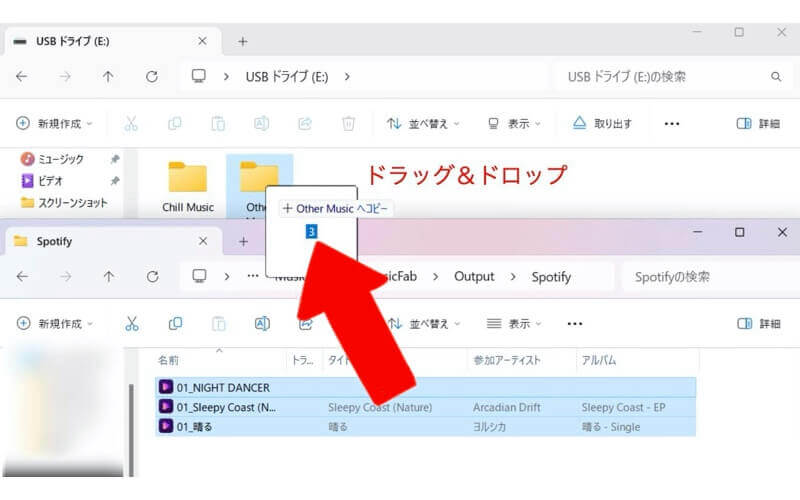
Task: Click Share icon in USB drive toolbar
Action: [305, 123]
